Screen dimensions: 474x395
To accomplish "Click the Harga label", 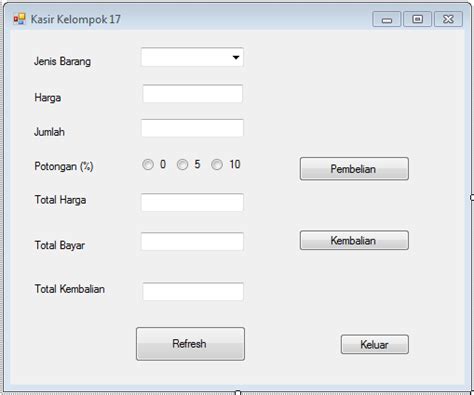I will pyautogui.click(x=48, y=98).
